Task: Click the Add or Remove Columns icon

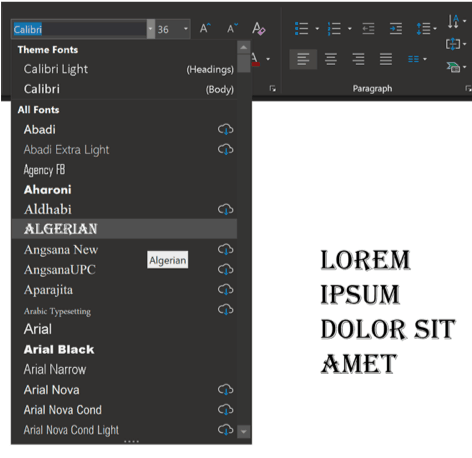Action: coord(413,59)
